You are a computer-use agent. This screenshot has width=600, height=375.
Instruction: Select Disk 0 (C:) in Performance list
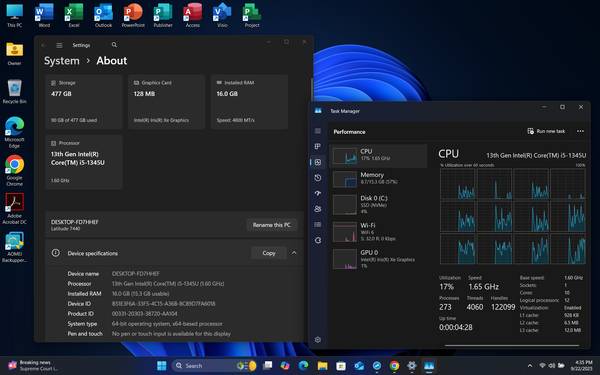coord(378,205)
